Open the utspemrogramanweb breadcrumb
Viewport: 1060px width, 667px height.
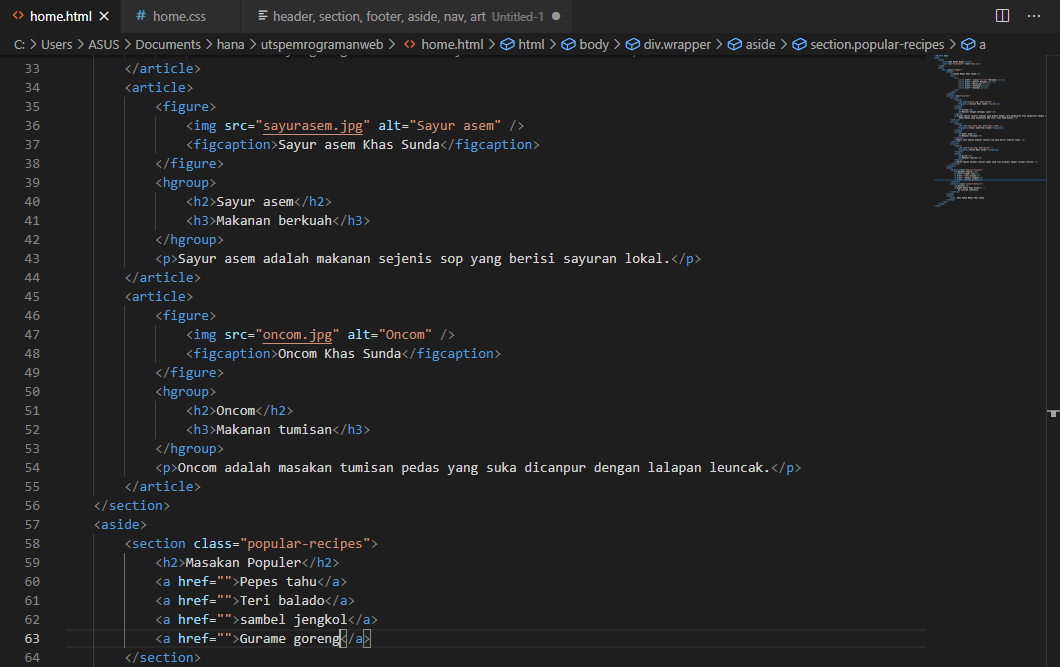point(322,45)
